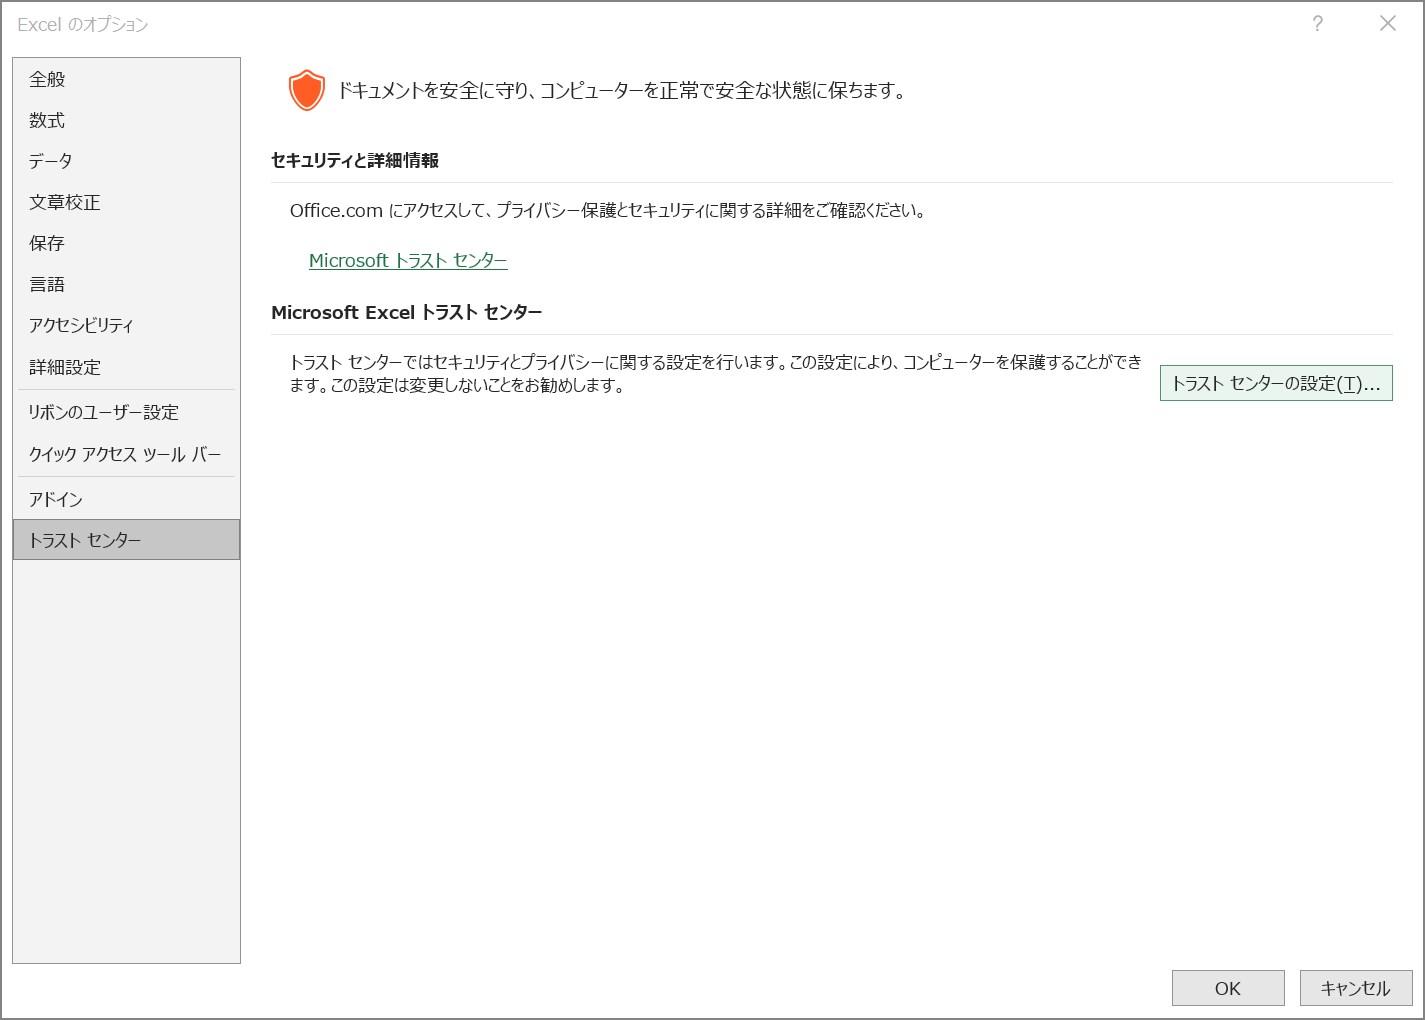Switch to the 数式 settings page
The height and width of the screenshot is (1020, 1425).
click(47, 120)
